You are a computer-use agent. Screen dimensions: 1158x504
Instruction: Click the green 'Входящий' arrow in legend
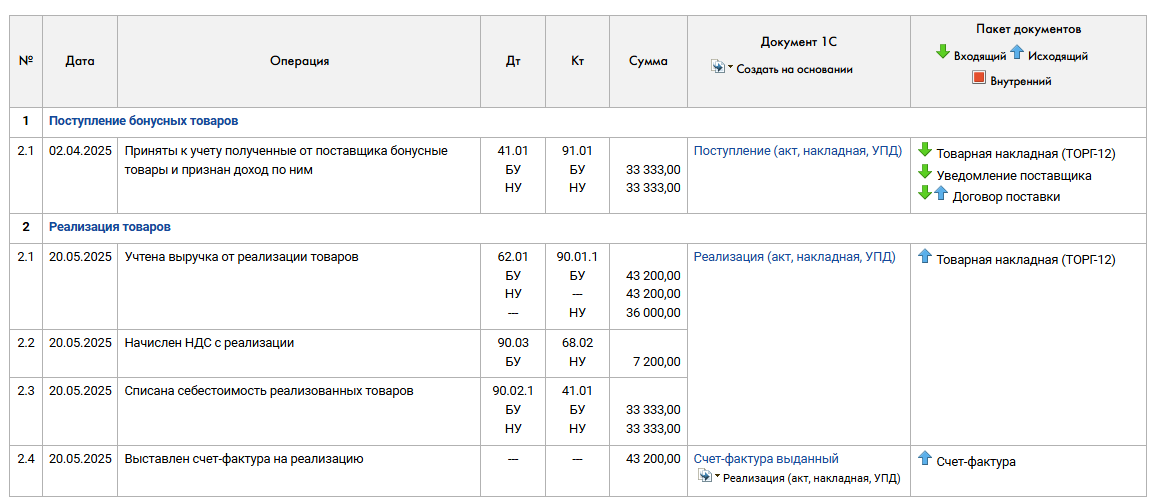click(x=942, y=52)
